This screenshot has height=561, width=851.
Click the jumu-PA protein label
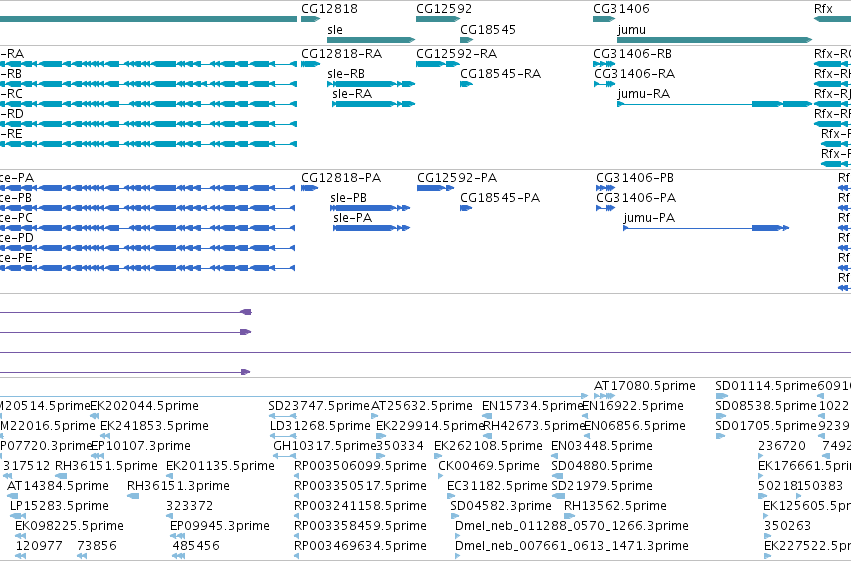[649, 219]
